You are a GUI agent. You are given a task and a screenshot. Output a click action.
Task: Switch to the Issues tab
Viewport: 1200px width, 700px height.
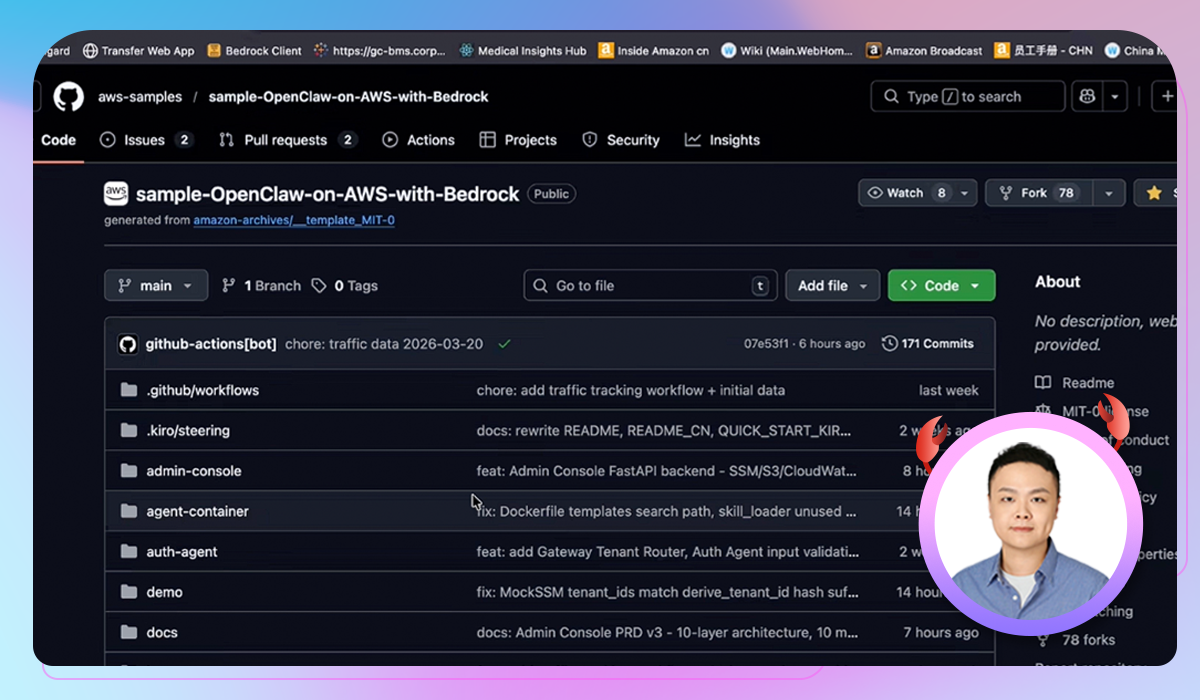(x=146, y=140)
